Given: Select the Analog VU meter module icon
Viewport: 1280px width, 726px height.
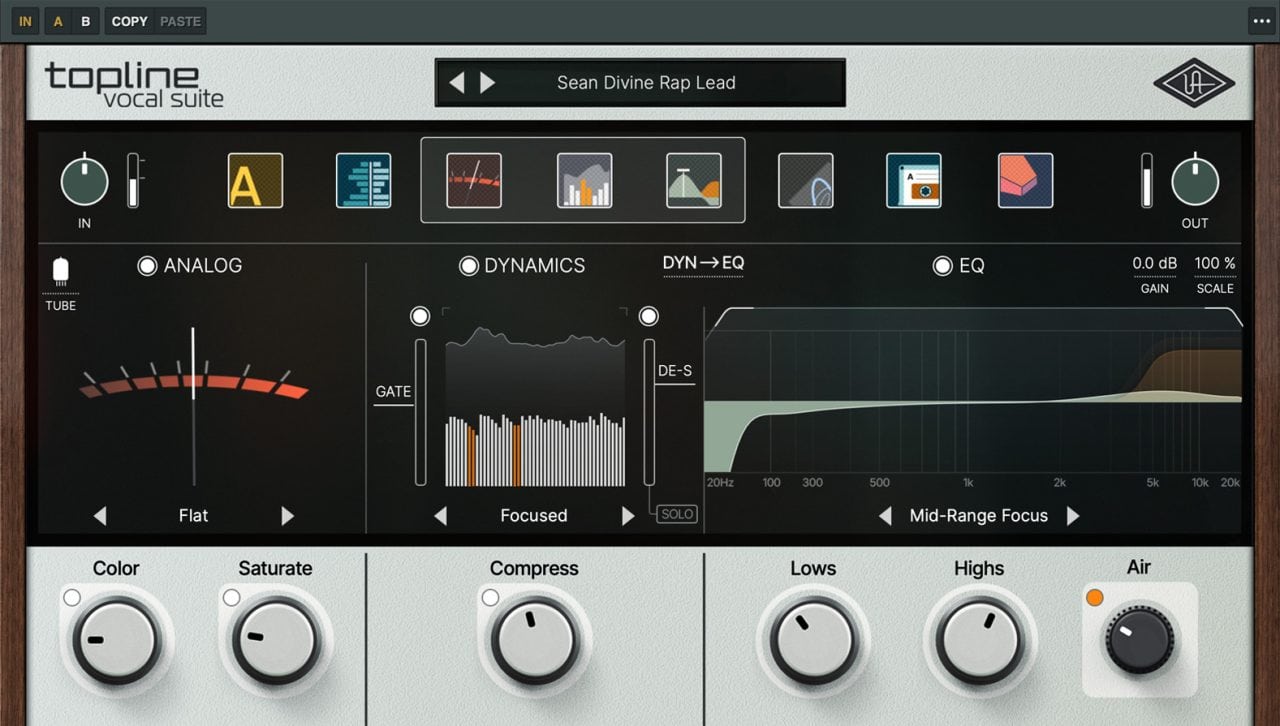Looking at the screenshot, I should (473, 180).
